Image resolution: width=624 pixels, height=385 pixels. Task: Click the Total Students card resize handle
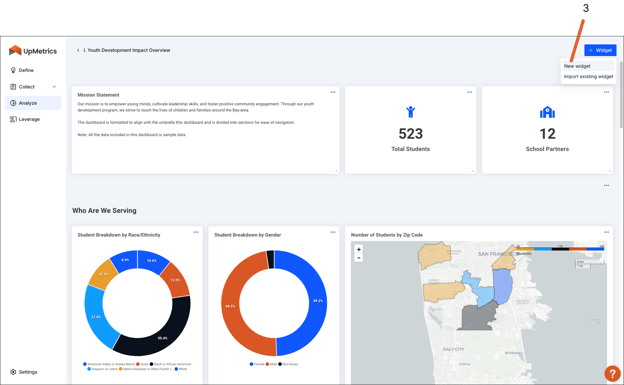[x=473, y=171]
